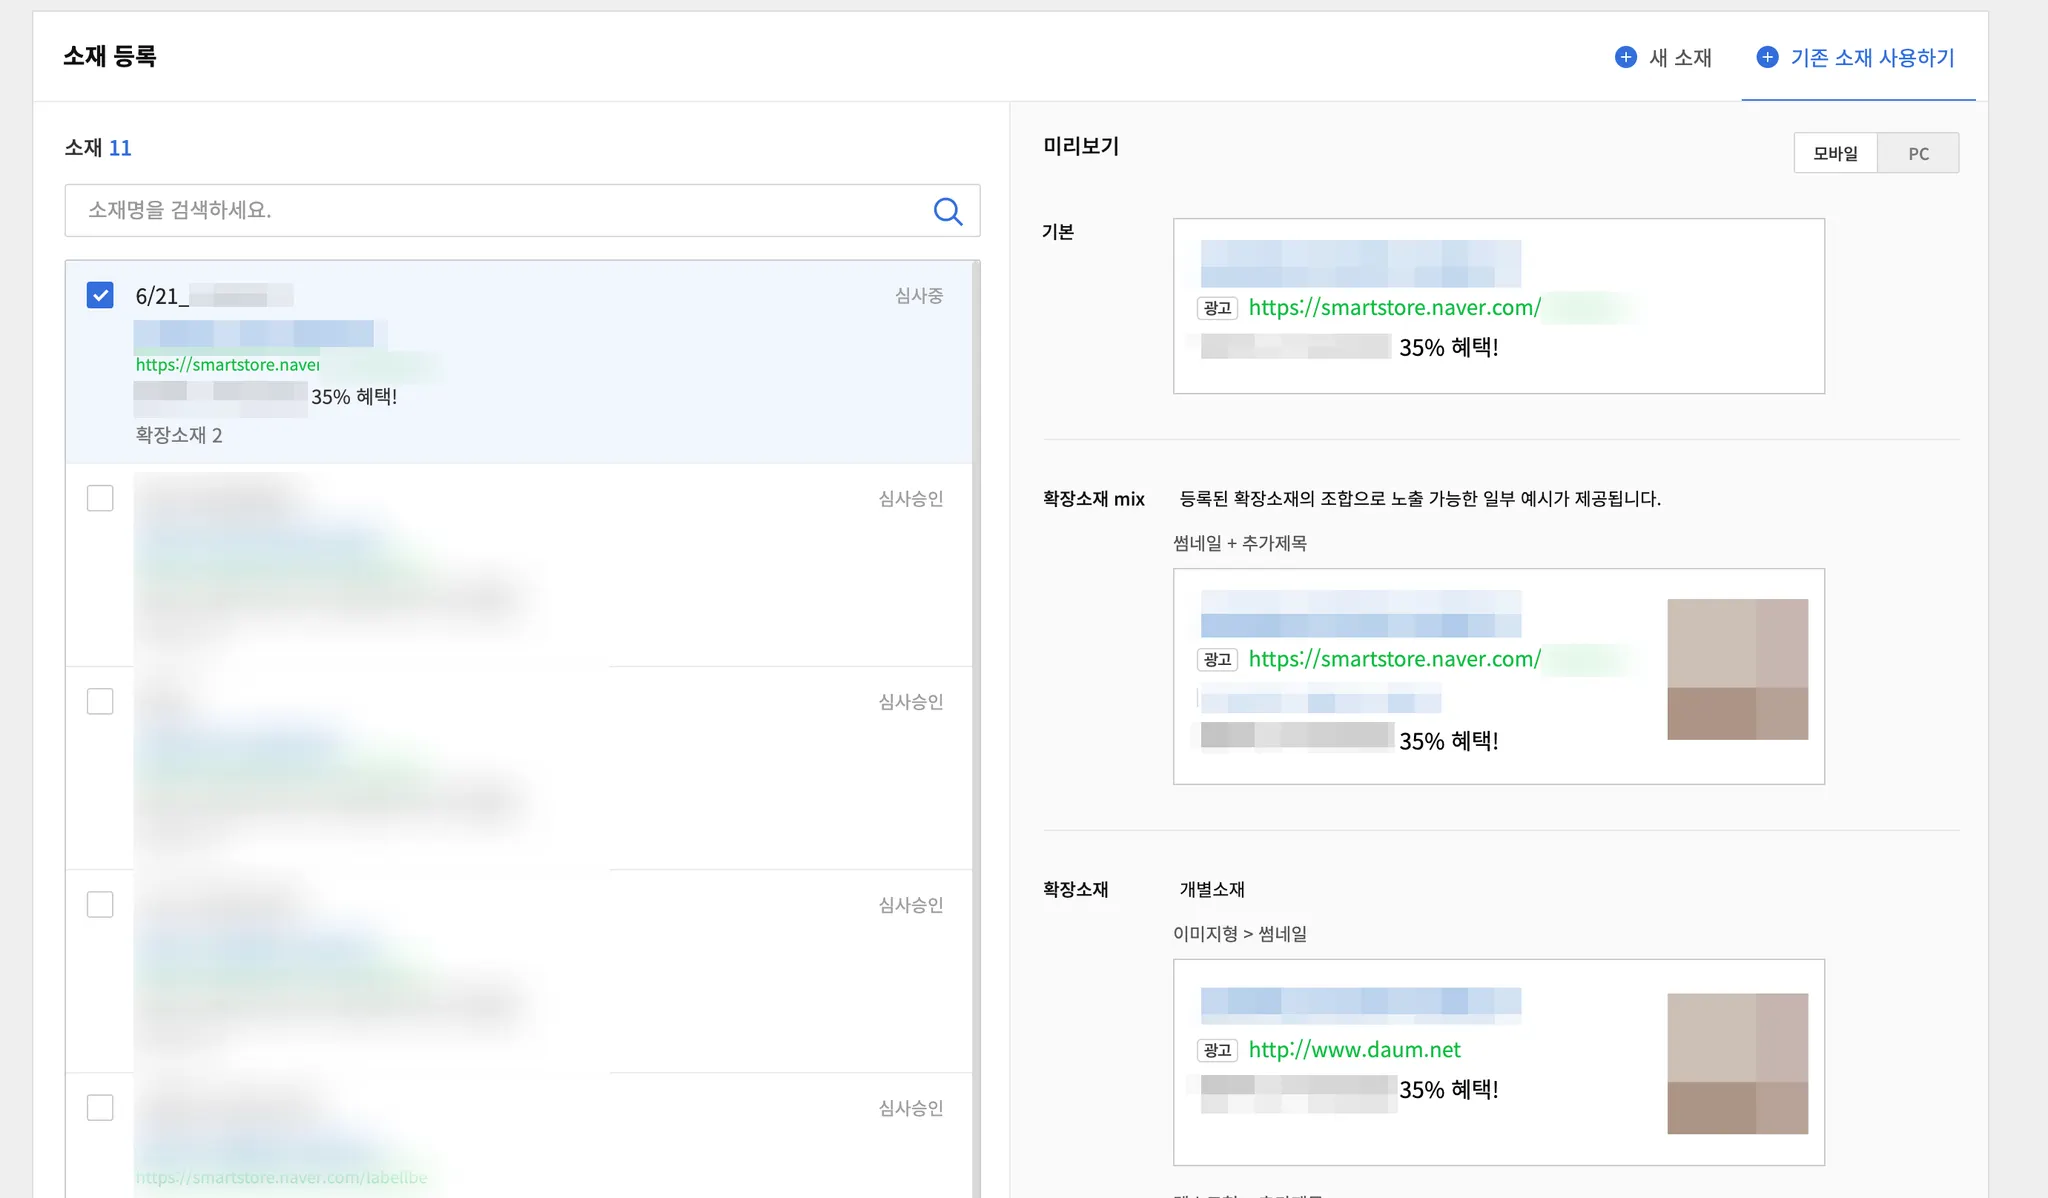
Task: Click the search magnifier icon
Action: pos(947,211)
